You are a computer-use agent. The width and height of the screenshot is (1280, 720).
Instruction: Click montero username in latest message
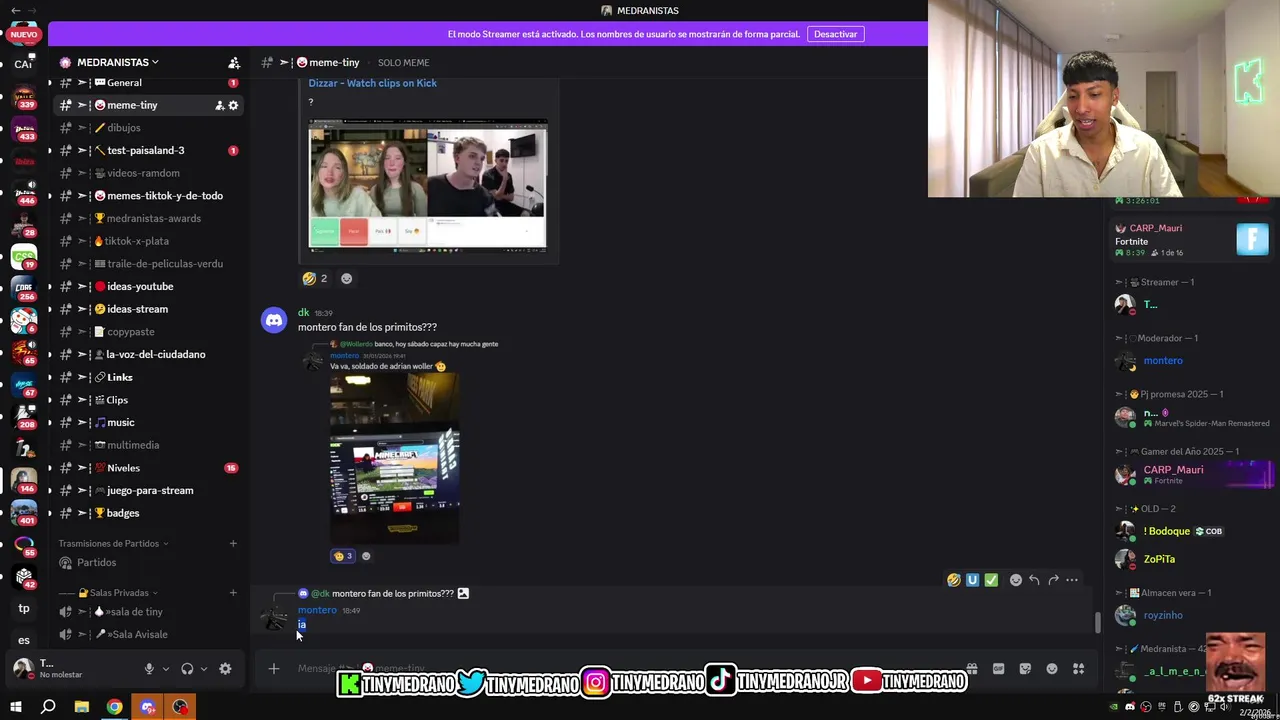click(317, 610)
